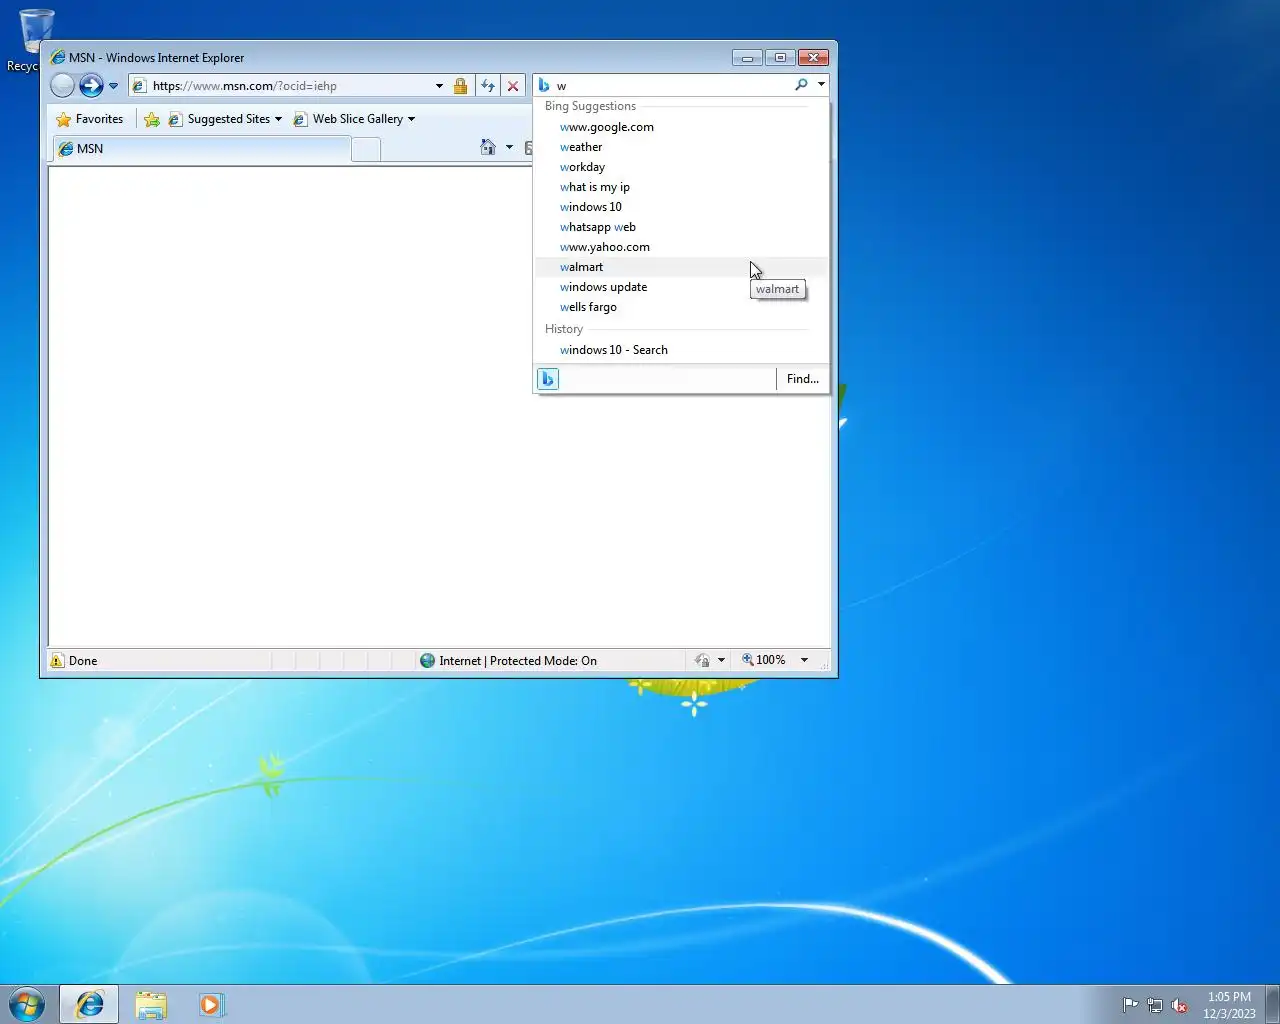Click Add to Favorites Bar icon
The height and width of the screenshot is (1024, 1280).
[x=152, y=119]
